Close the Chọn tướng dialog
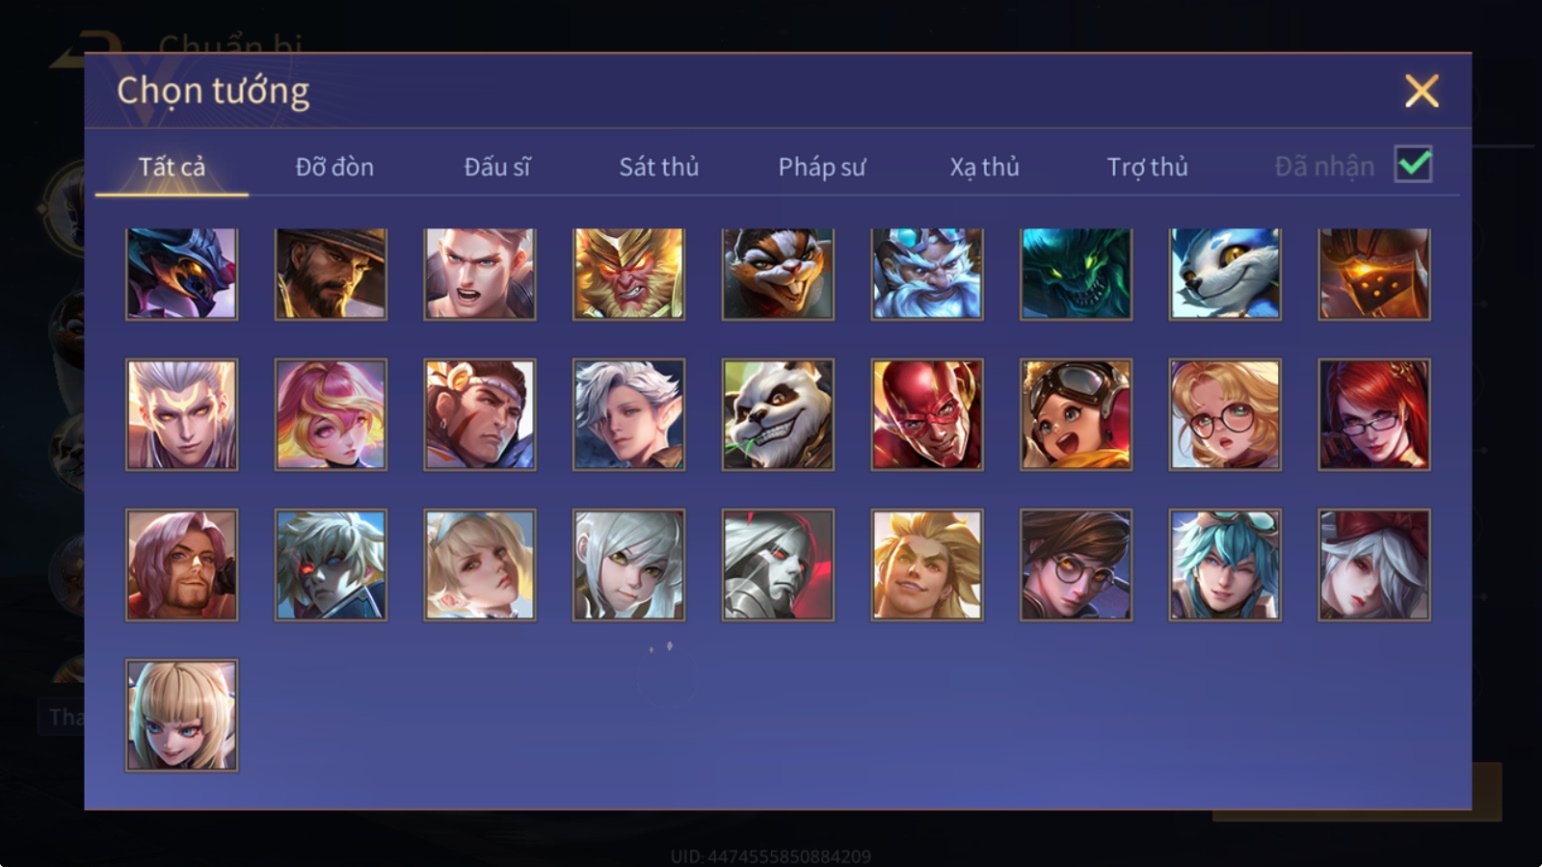This screenshot has width=1542, height=867. coord(1421,91)
